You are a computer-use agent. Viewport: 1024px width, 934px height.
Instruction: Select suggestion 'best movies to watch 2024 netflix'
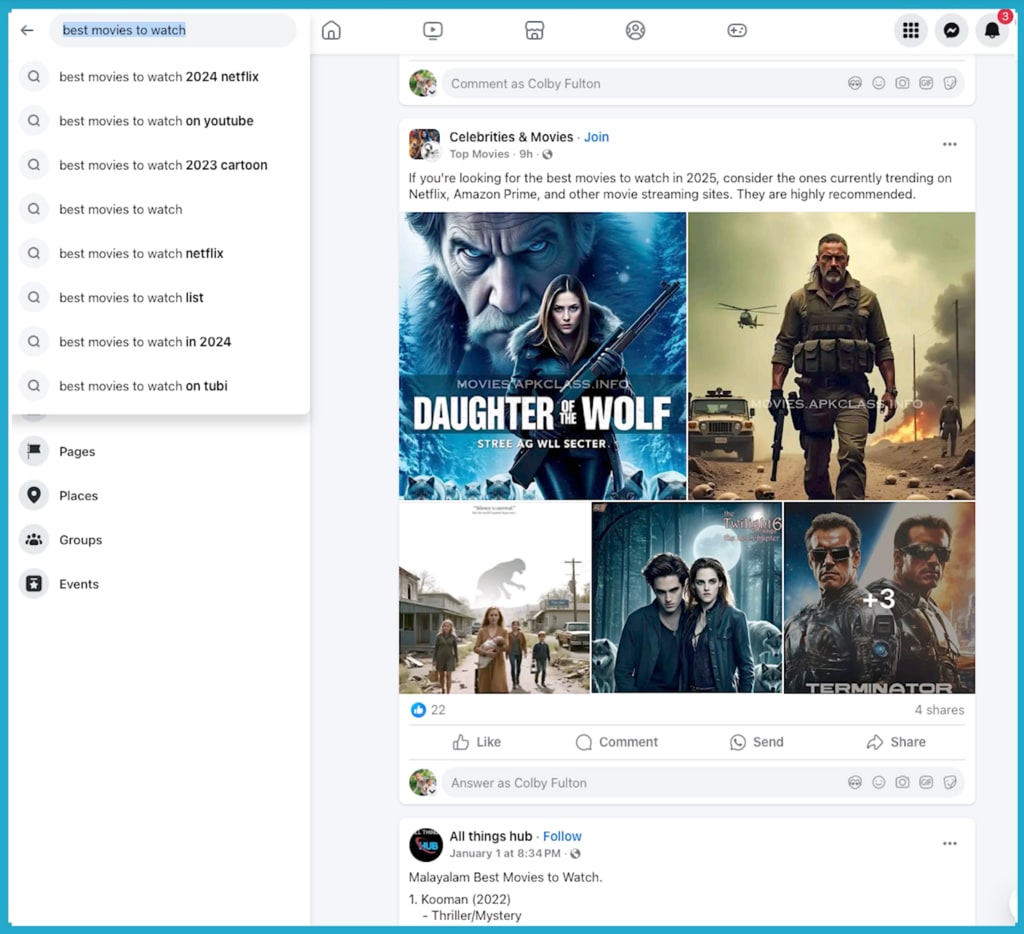pyautogui.click(x=160, y=77)
